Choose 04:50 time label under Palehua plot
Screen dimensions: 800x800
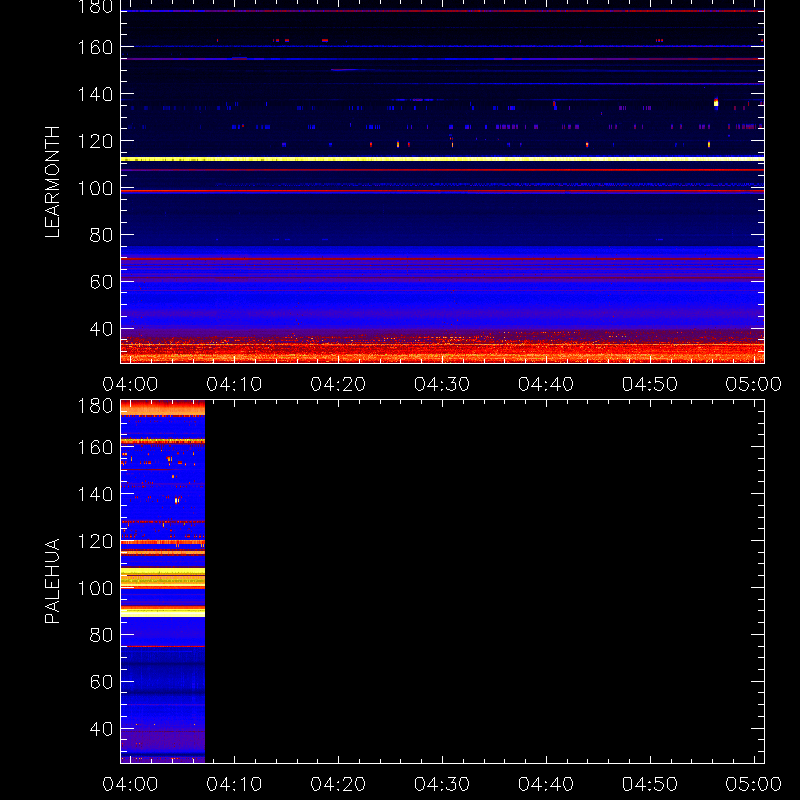coord(650,784)
